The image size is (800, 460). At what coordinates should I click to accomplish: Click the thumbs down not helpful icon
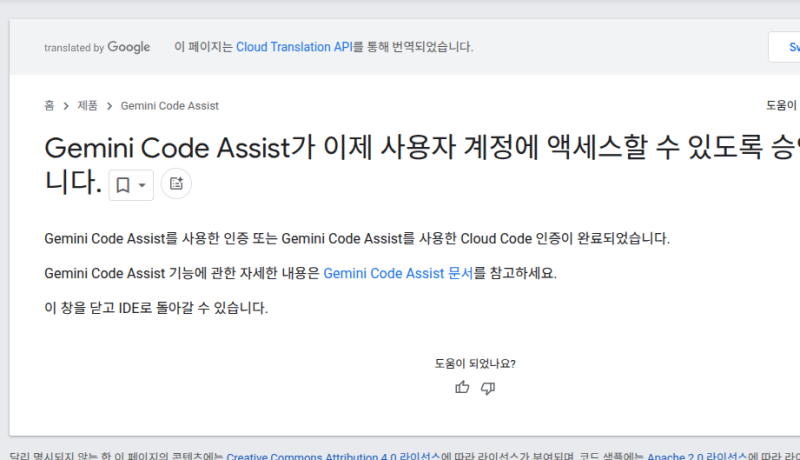(x=488, y=388)
